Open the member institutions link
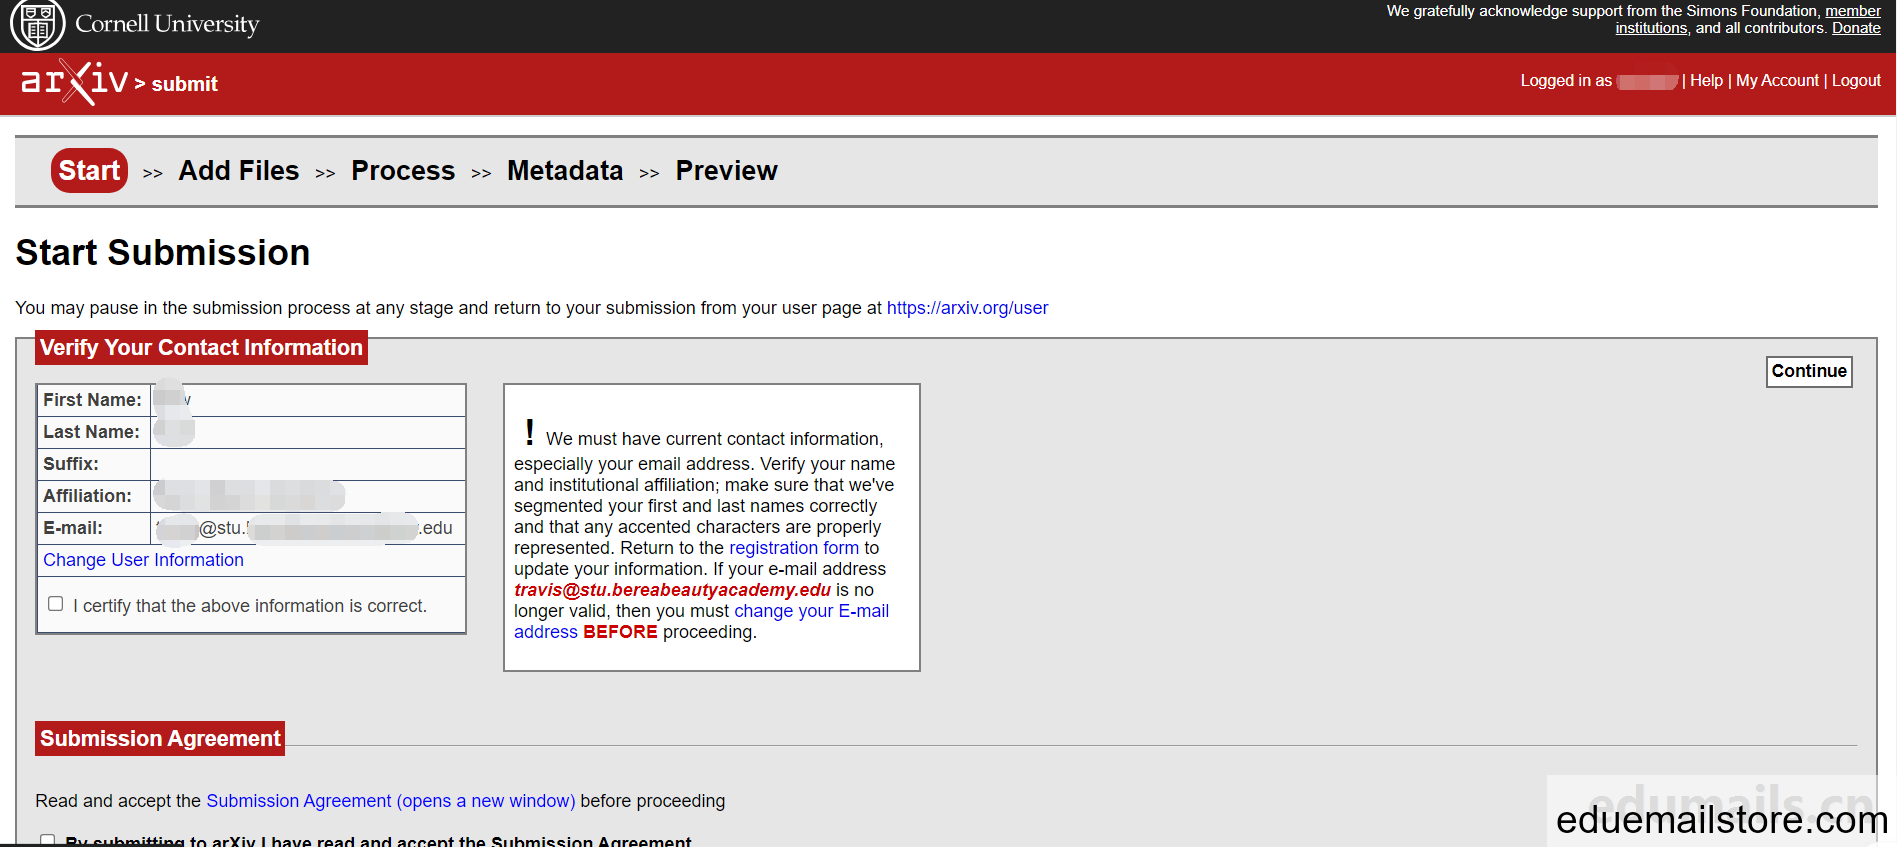 coord(1749,20)
